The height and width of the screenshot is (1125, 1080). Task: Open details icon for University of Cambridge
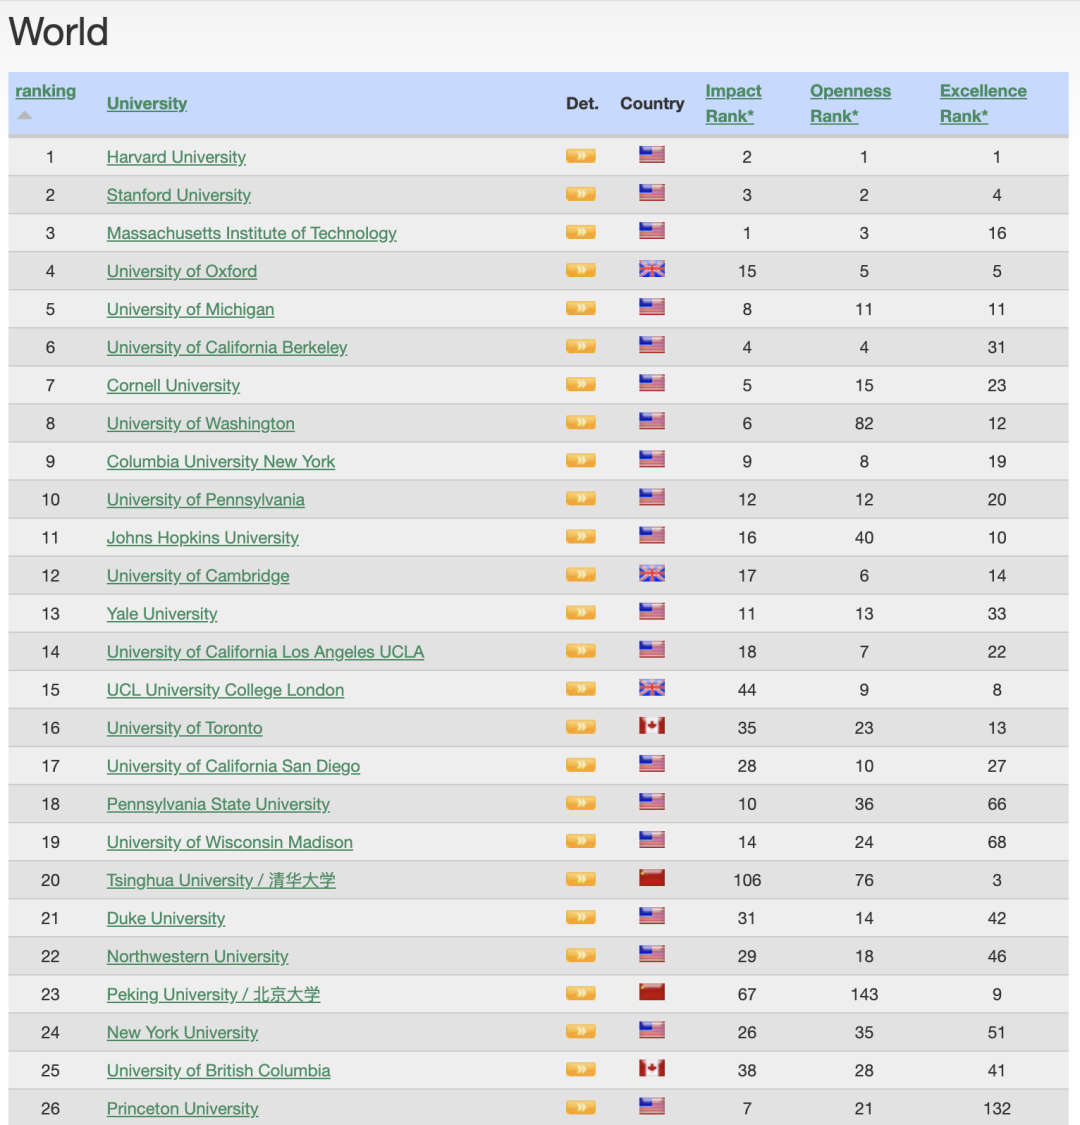(581, 574)
